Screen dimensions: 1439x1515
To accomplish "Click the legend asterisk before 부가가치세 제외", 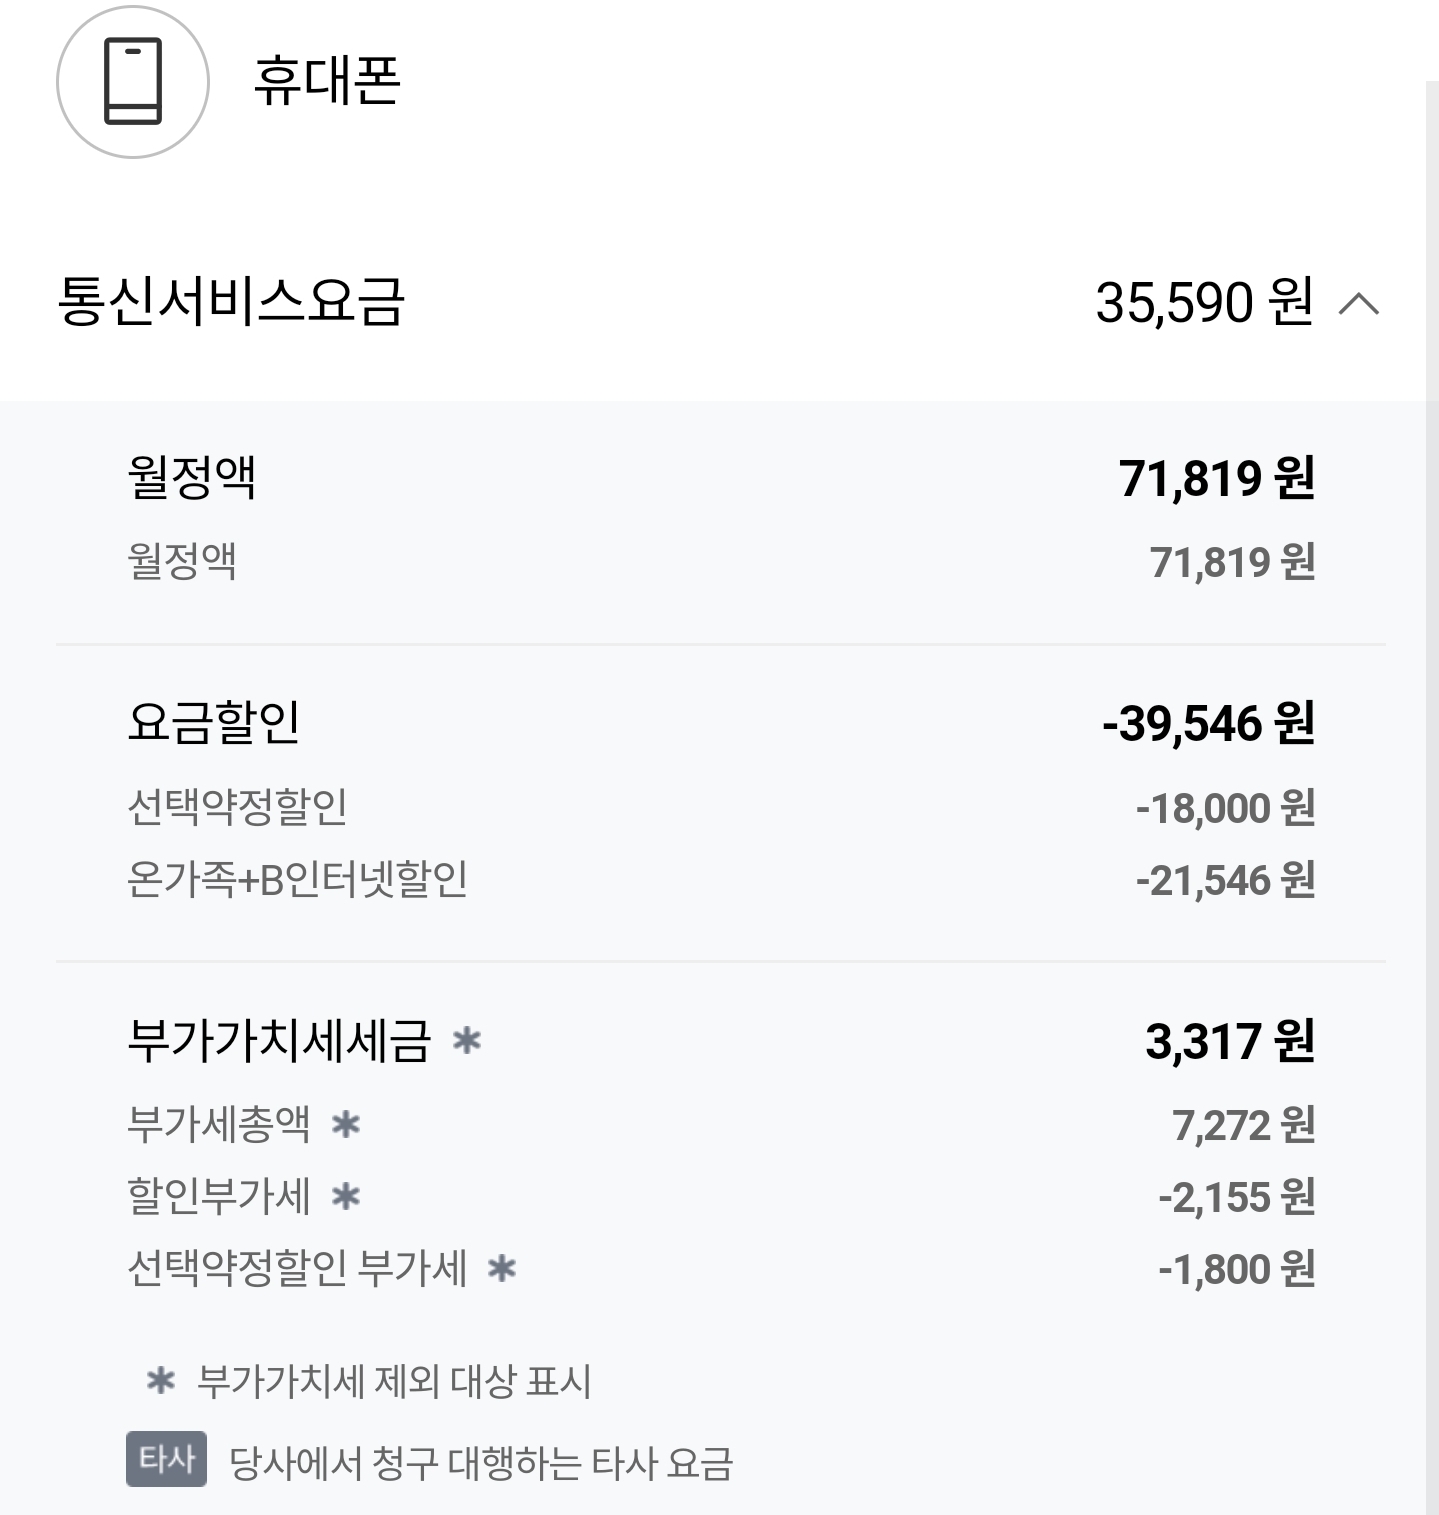I will (x=161, y=1382).
